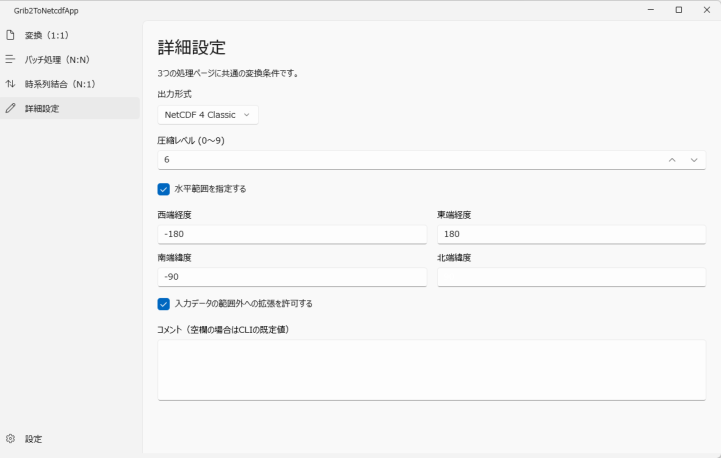Open 設定 at the sidebar bottom

[x=70, y=439]
